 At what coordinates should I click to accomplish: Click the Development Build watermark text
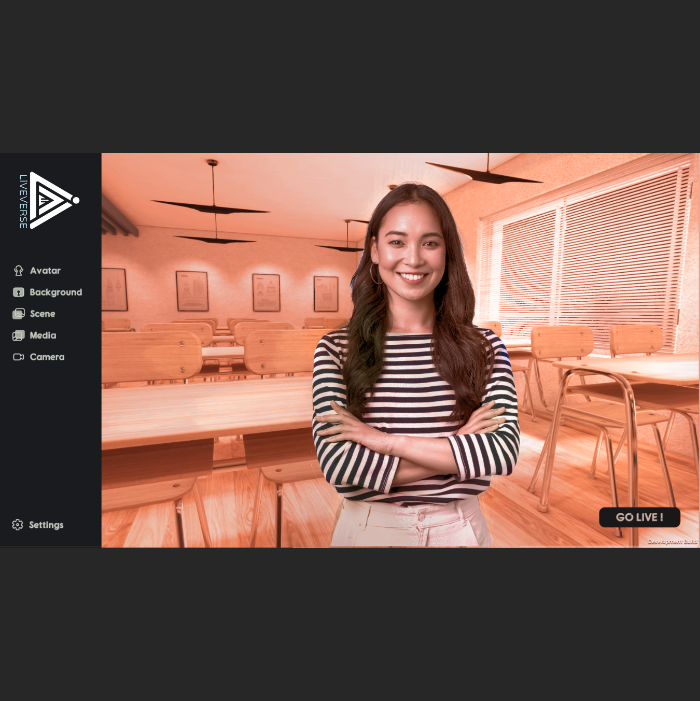click(670, 541)
